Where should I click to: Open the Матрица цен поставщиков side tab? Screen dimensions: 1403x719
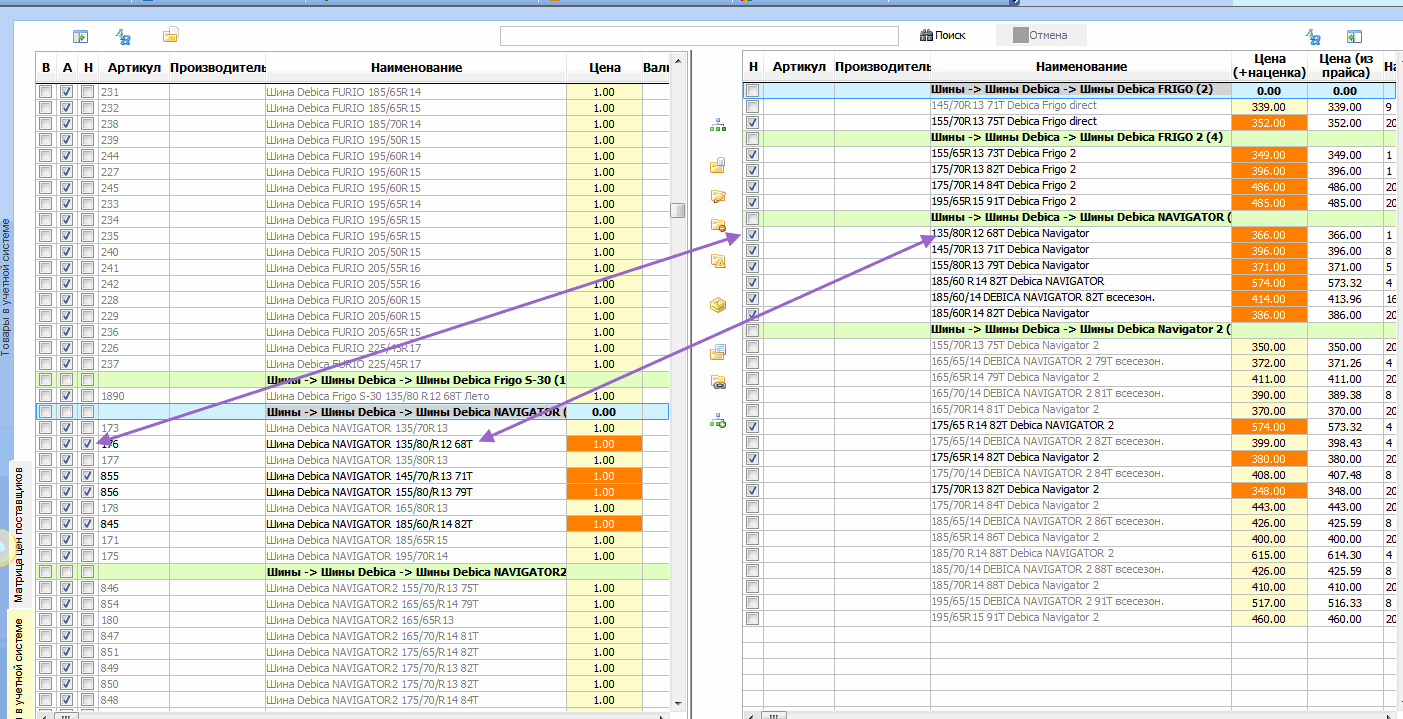pyautogui.click(x=18, y=533)
